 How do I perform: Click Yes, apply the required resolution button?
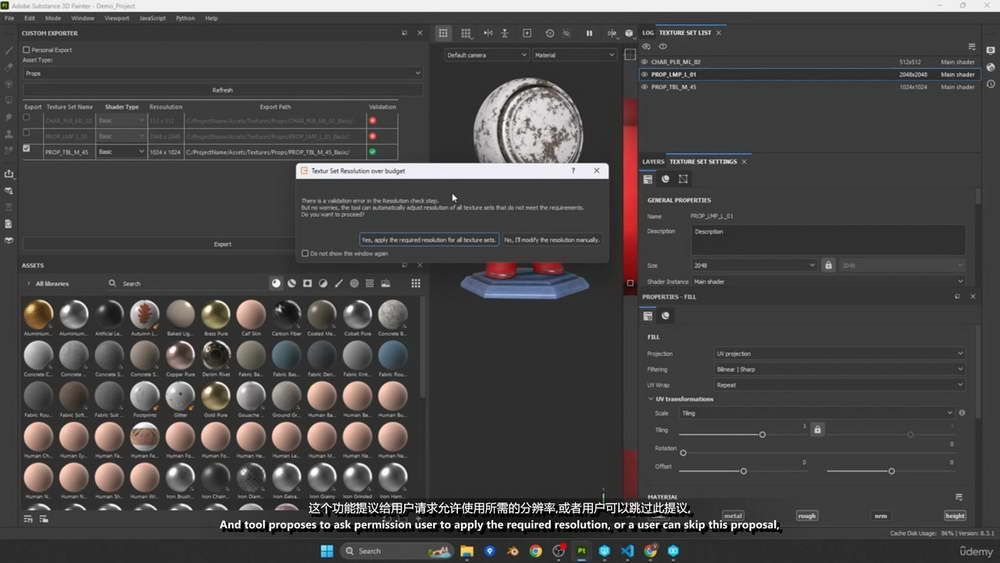[429, 240]
